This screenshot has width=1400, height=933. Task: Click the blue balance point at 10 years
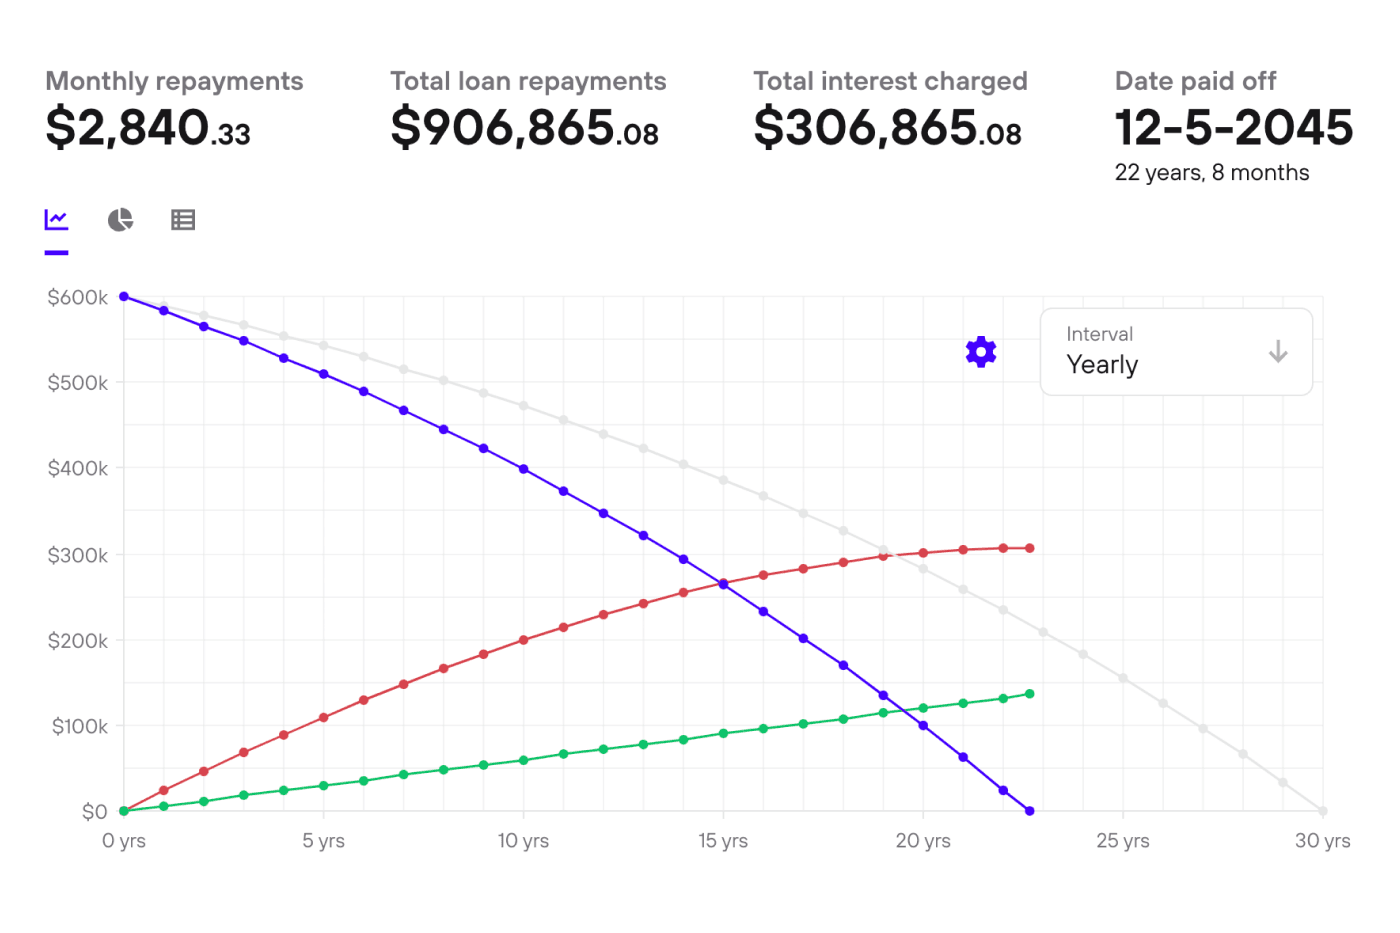point(523,469)
